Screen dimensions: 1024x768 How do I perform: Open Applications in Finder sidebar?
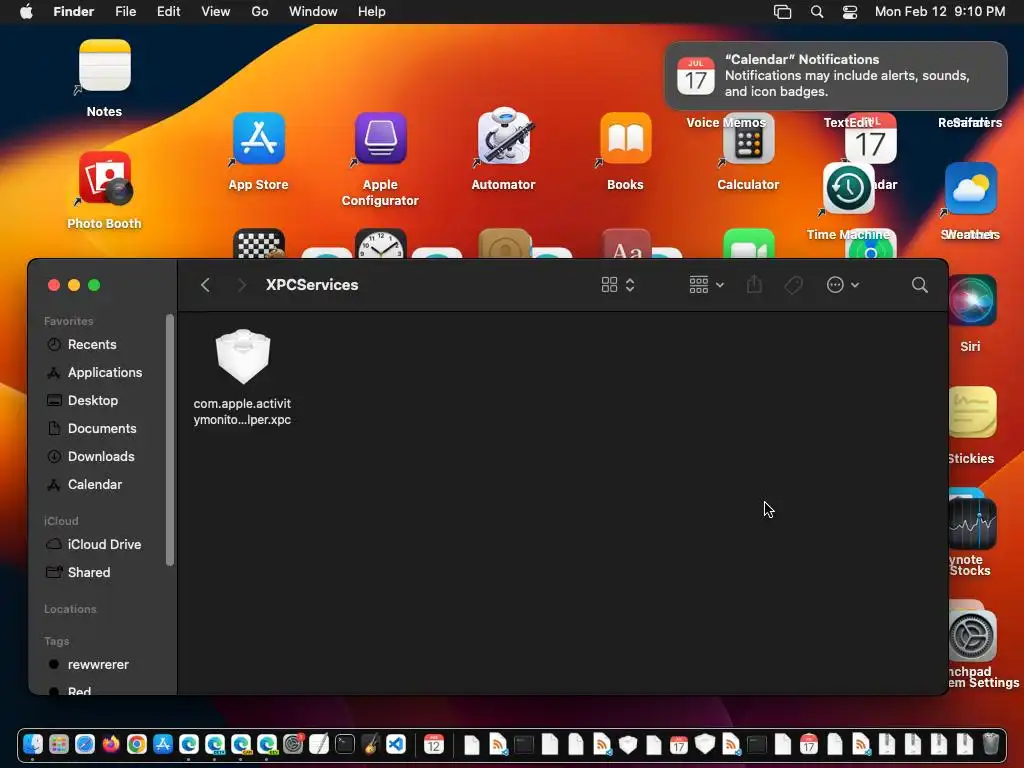[x=104, y=372]
